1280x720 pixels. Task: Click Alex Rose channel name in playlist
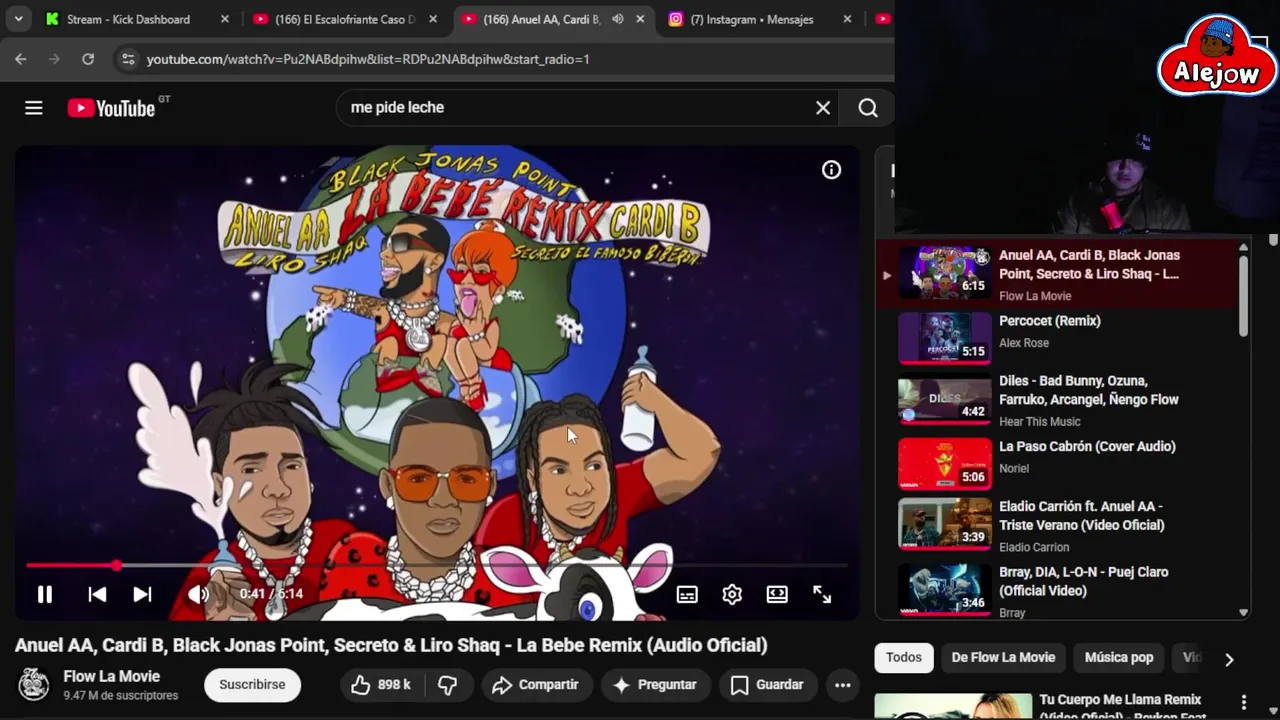pyautogui.click(x=1024, y=343)
